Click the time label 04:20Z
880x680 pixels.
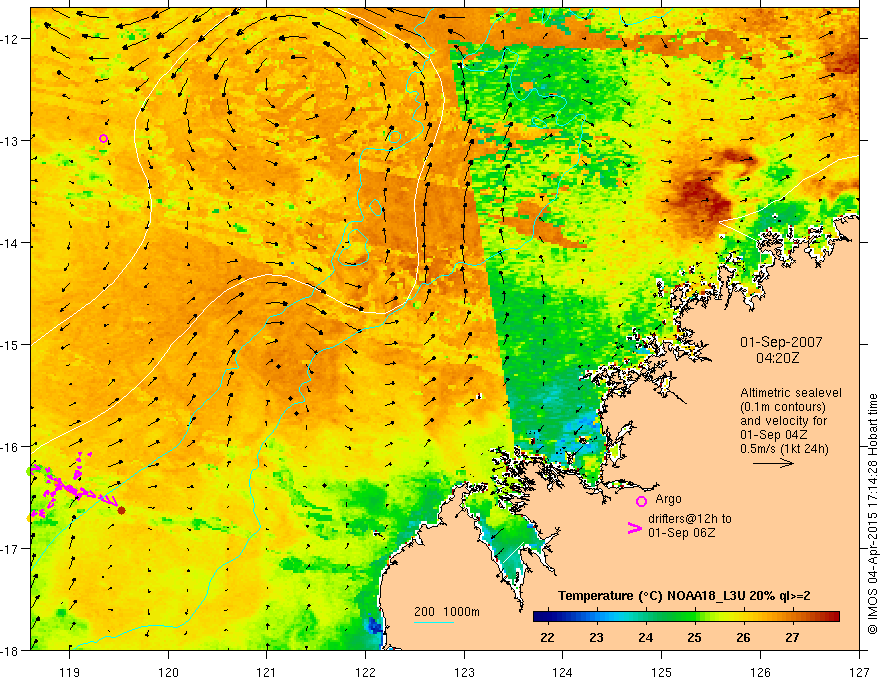(x=777, y=358)
